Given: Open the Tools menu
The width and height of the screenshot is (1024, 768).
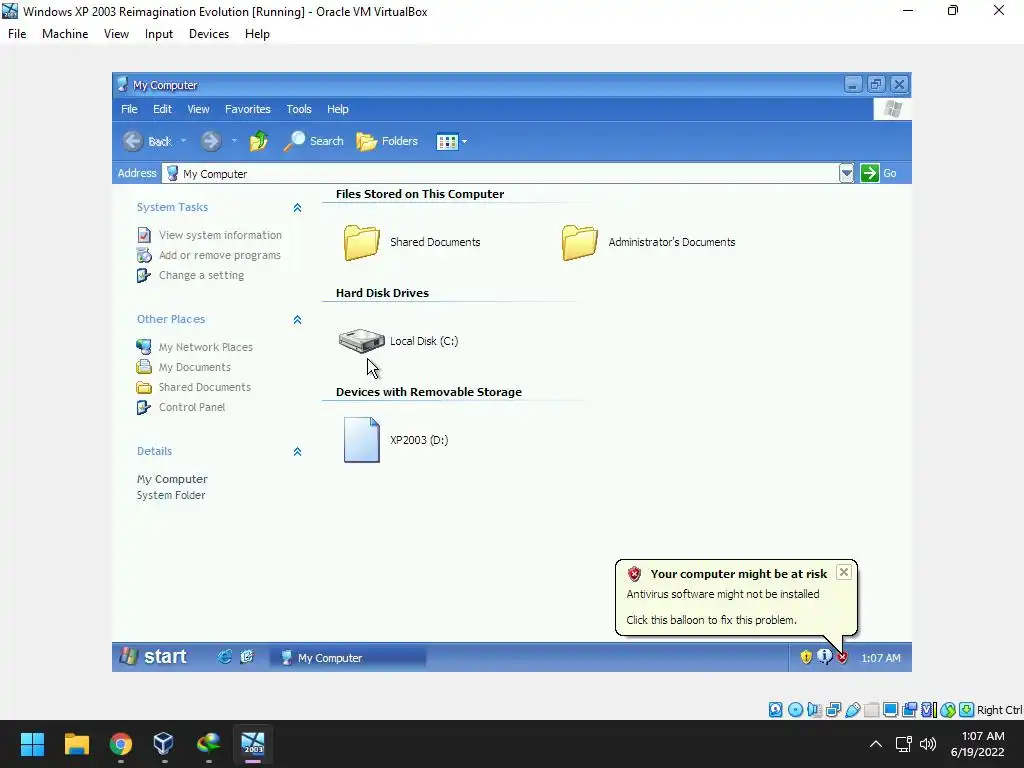Looking at the screenshot, I should click(298, 109).
